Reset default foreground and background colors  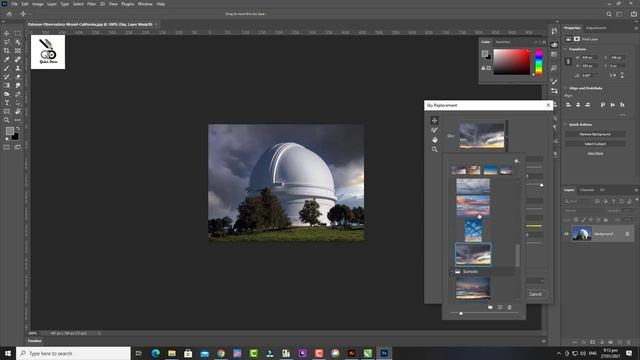[x=7, y=139]
